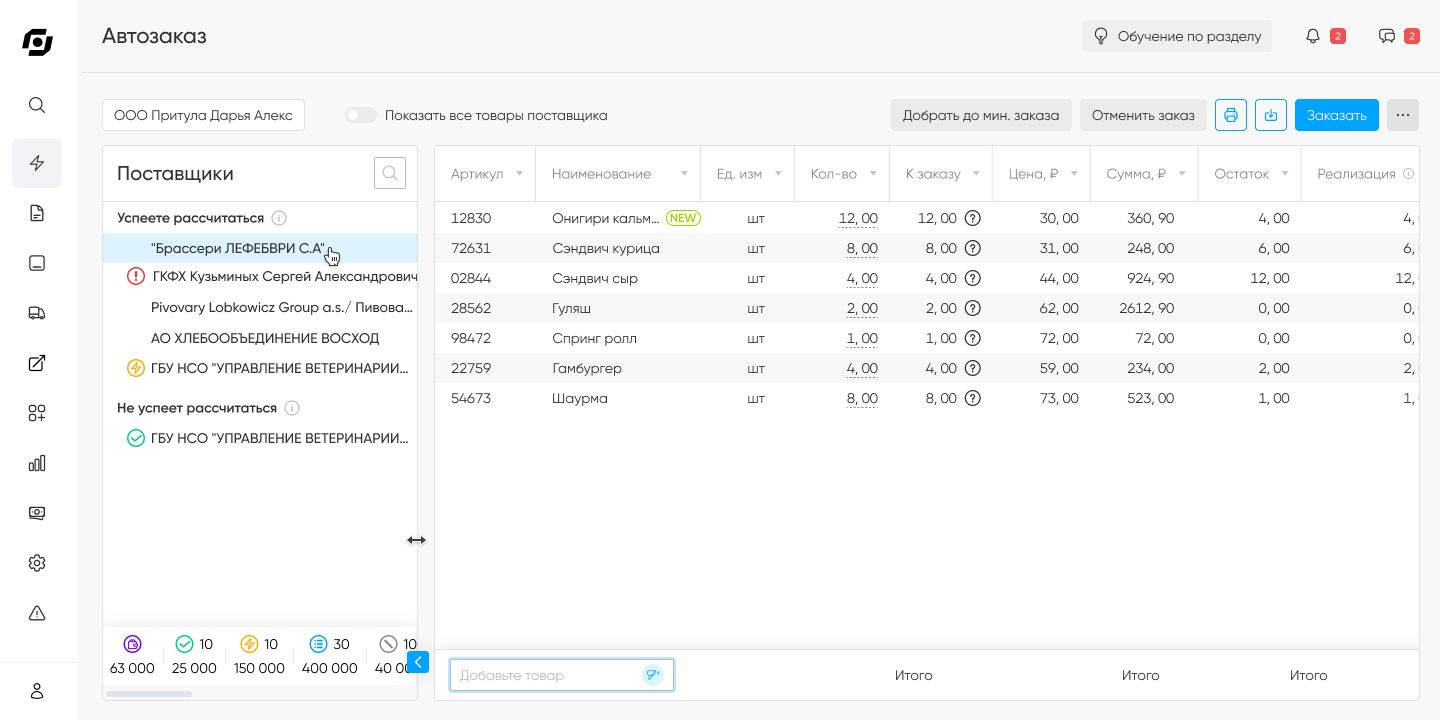
Task: Open the warning triangle section in sidebar
Action: [x=37, y=613]
